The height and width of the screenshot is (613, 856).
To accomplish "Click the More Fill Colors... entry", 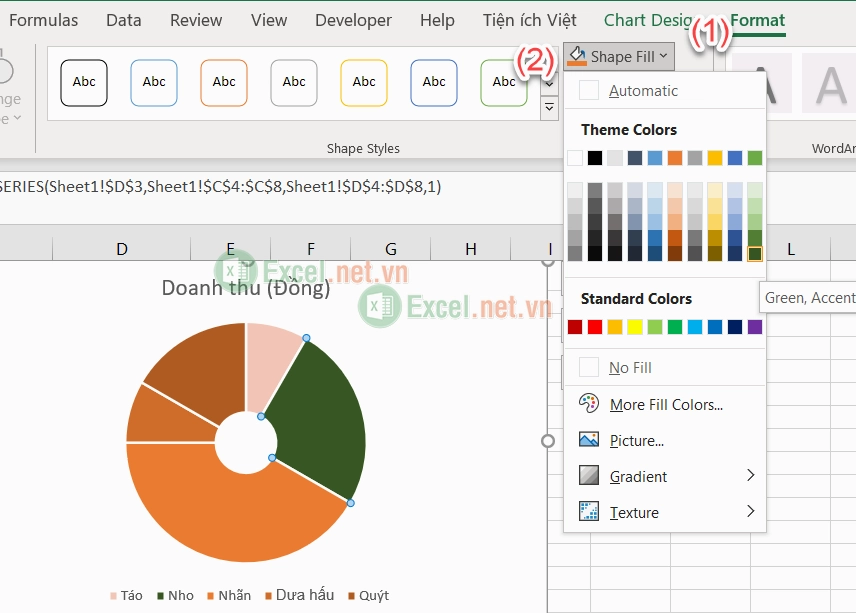I will [666, 404].
